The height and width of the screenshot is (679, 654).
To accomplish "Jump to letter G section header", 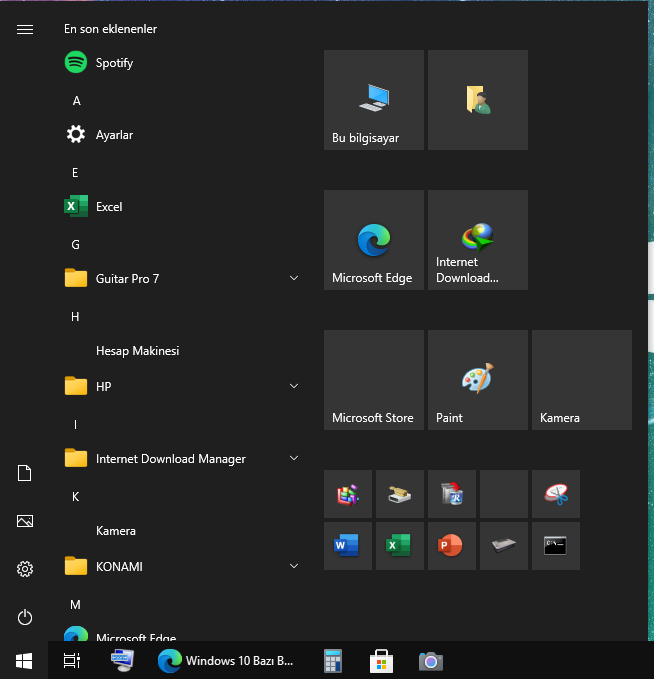I will [x=75, y=244].
